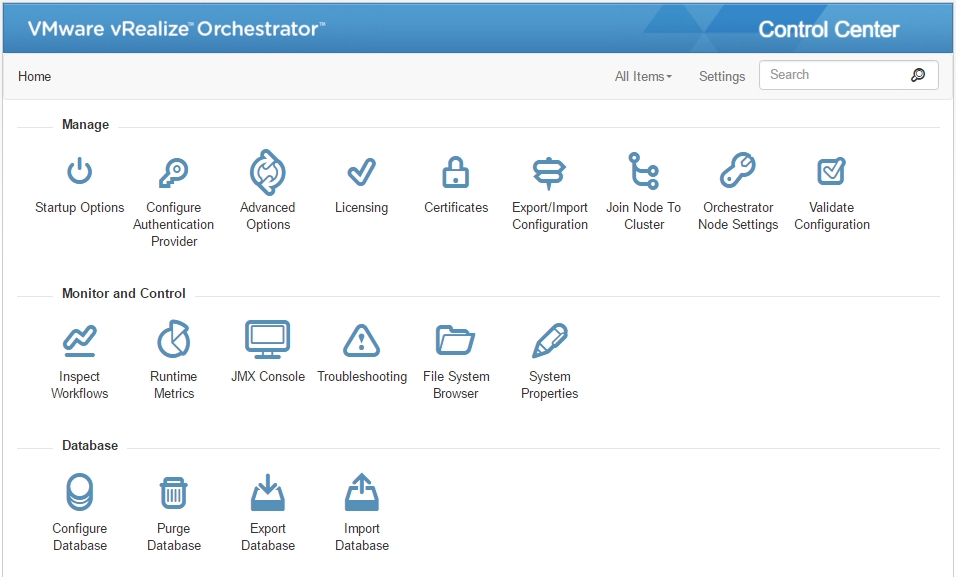The width and height of the screenshot is (956, 577).
Task: Open the Export Database download icon
Action: 268,492
